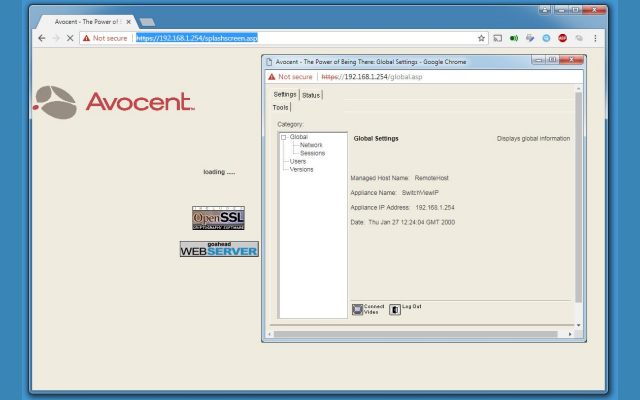Click the Appliance Name SwitchViewIP text
This screenshot has height=400, width=640.
[x=420, y=193]
